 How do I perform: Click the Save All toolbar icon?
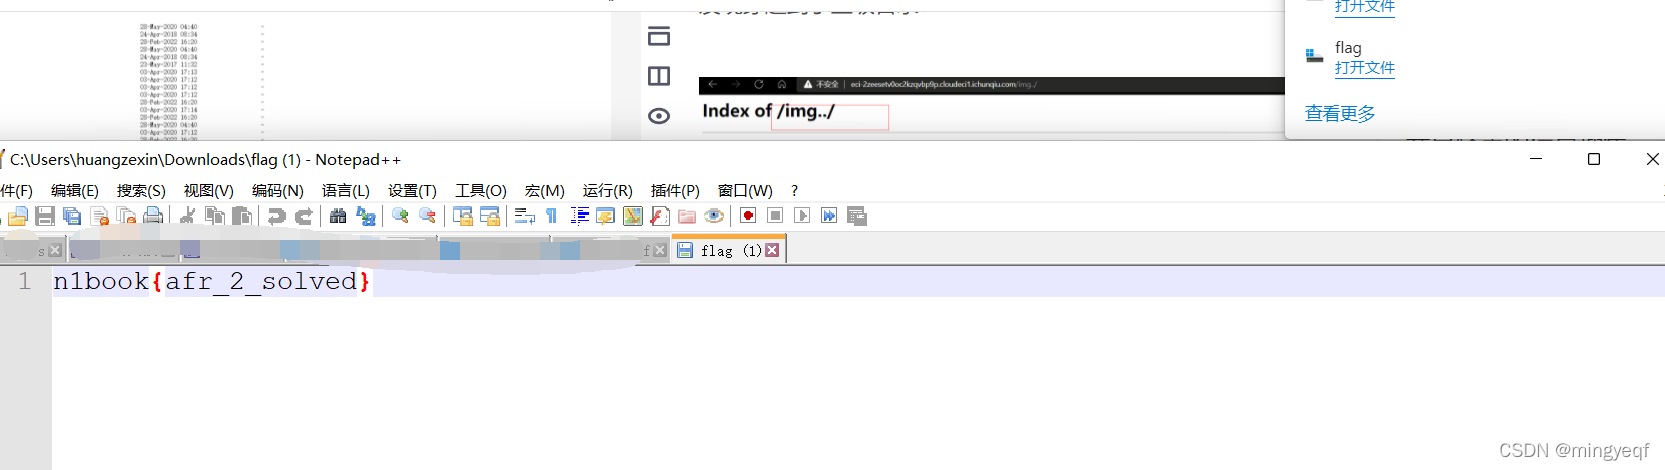click(x=72, y=216)
